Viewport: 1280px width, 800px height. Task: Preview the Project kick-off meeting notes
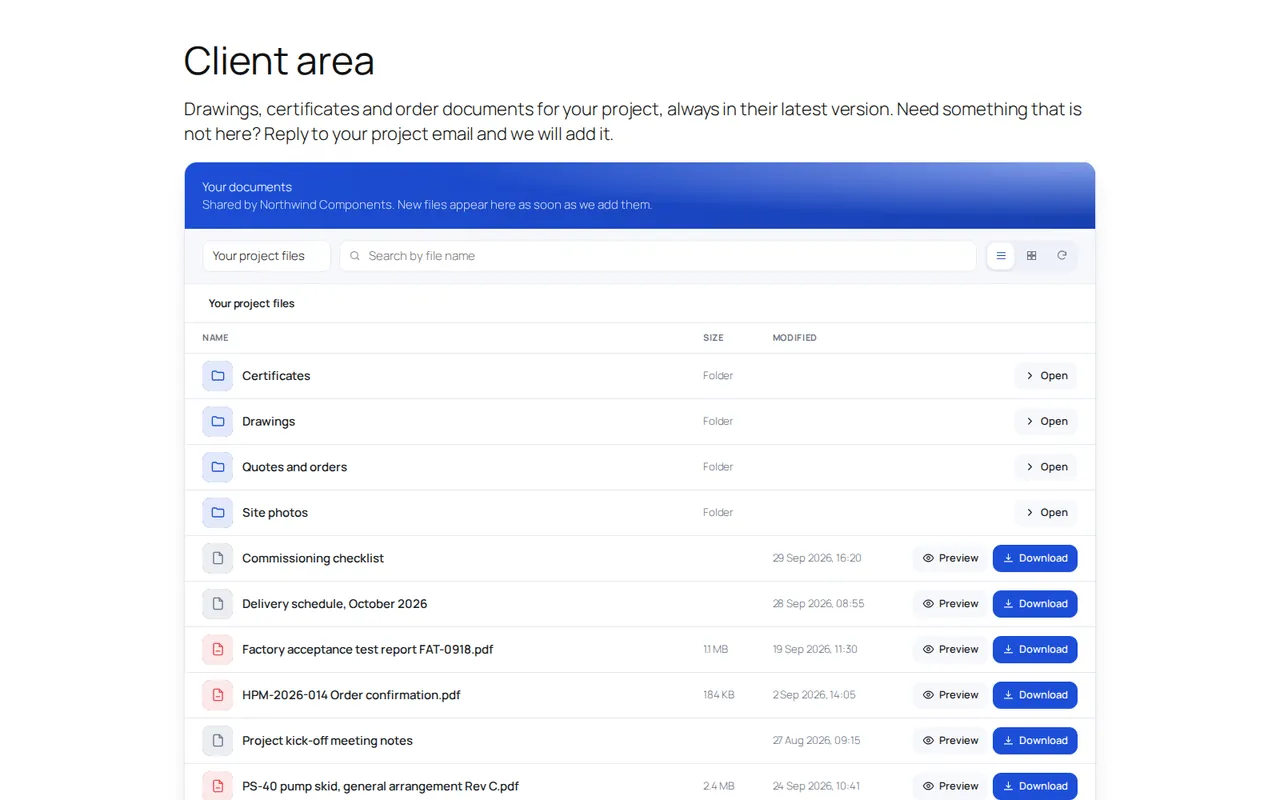950,741
